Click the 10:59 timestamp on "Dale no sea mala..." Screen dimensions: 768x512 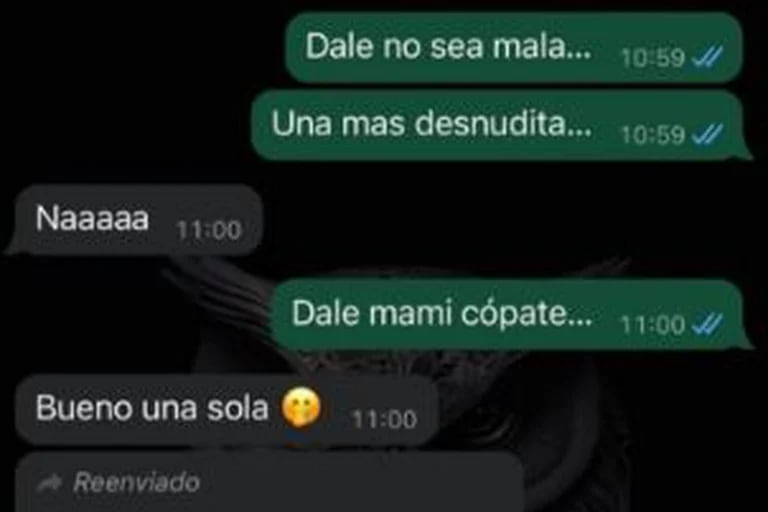(x=652, y=58)
